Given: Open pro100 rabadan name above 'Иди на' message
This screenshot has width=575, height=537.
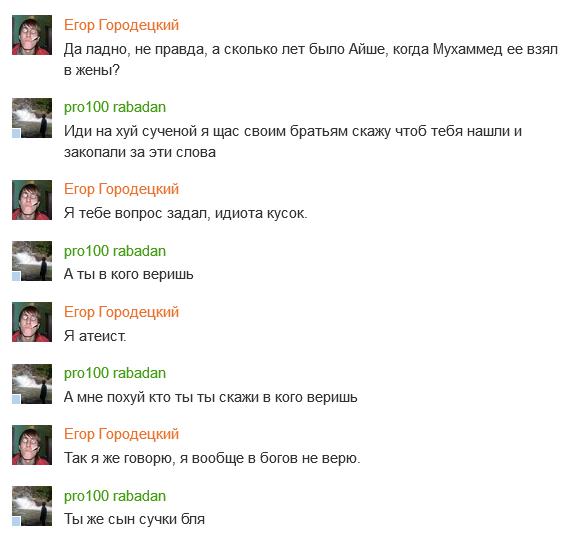Looking at the screenshot, I should [x=115, y=107].
